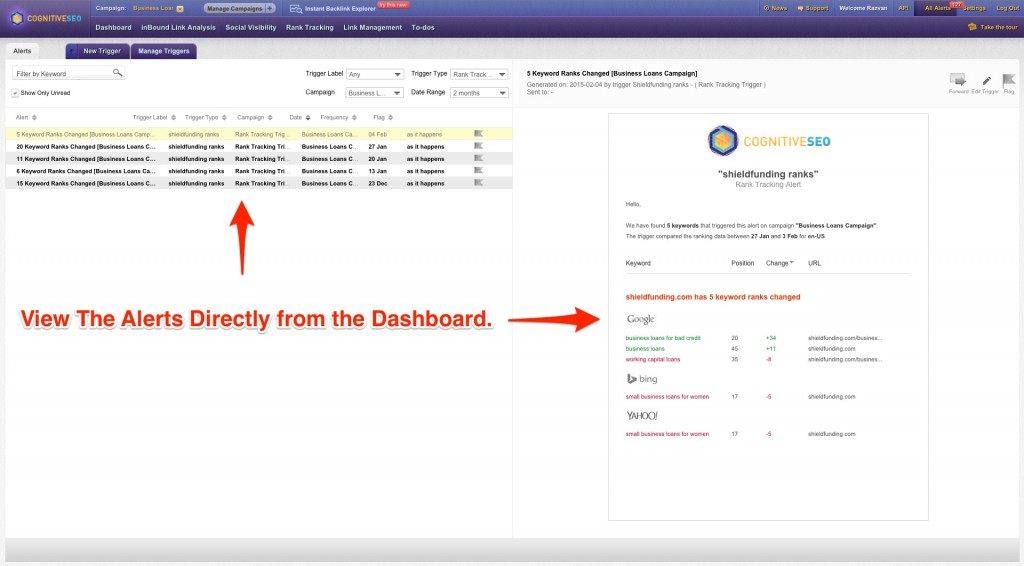Flag the 04 Feb alert row
Screen dimensions: 1024x566
point(478,133)
